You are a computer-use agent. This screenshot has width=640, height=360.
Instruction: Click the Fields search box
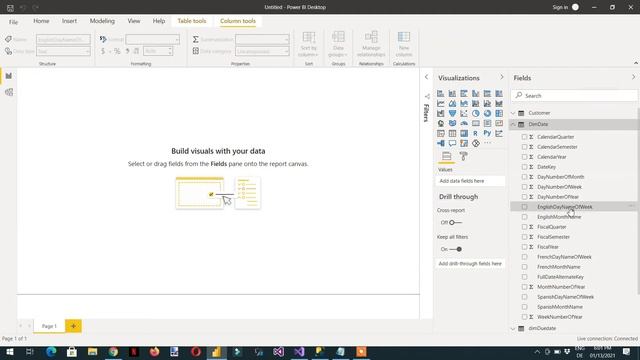574,96
